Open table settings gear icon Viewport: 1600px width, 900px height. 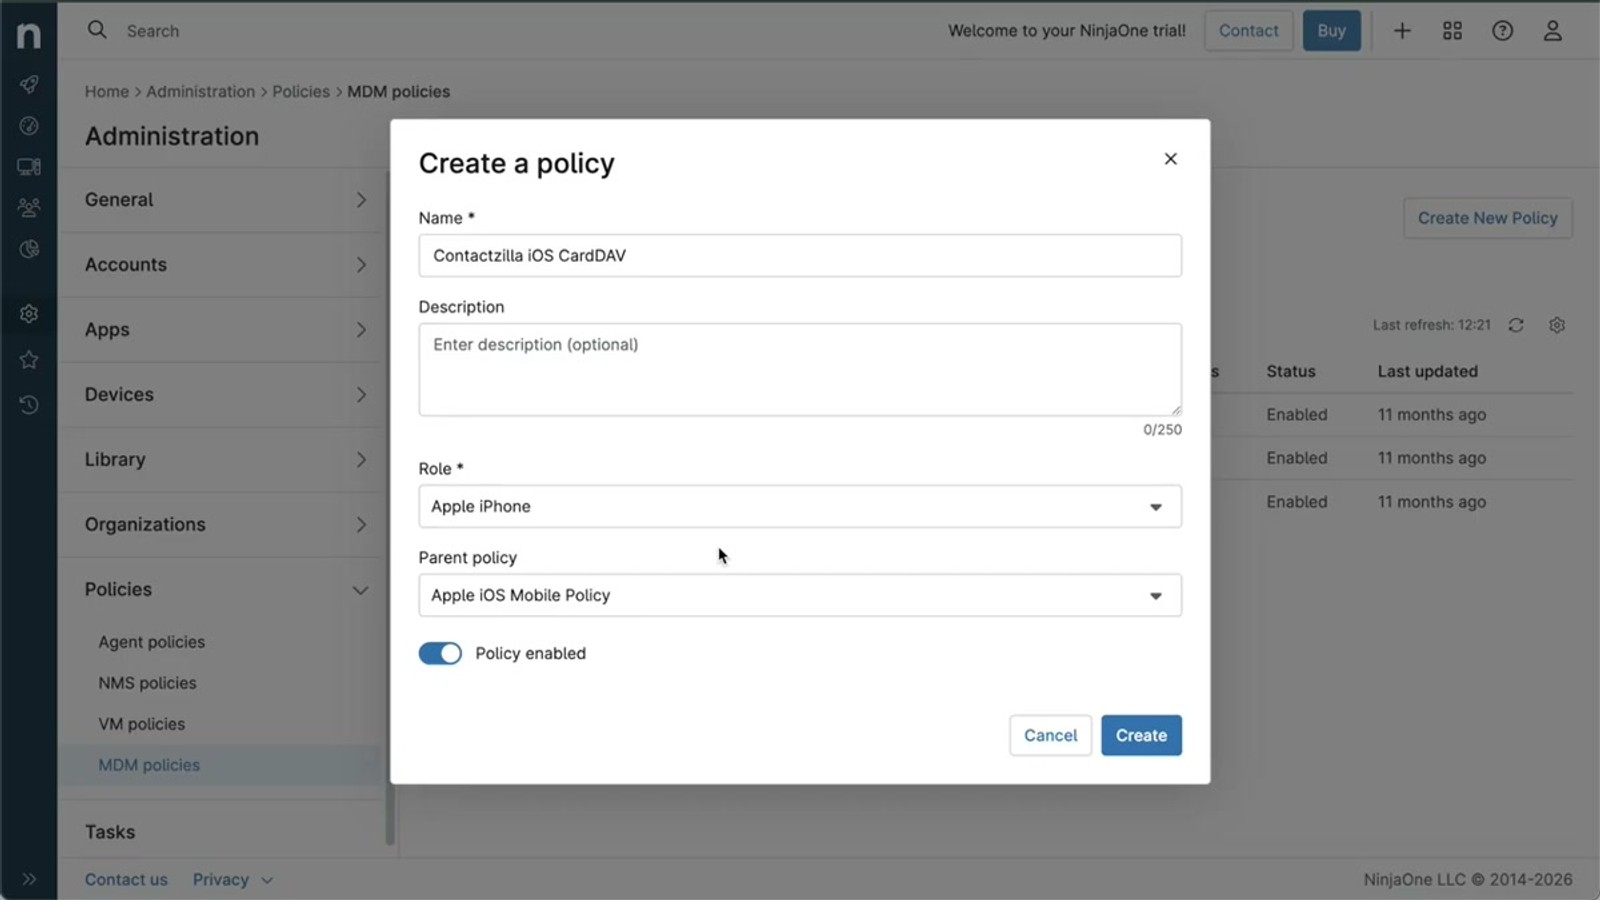tap(1557, 325)
